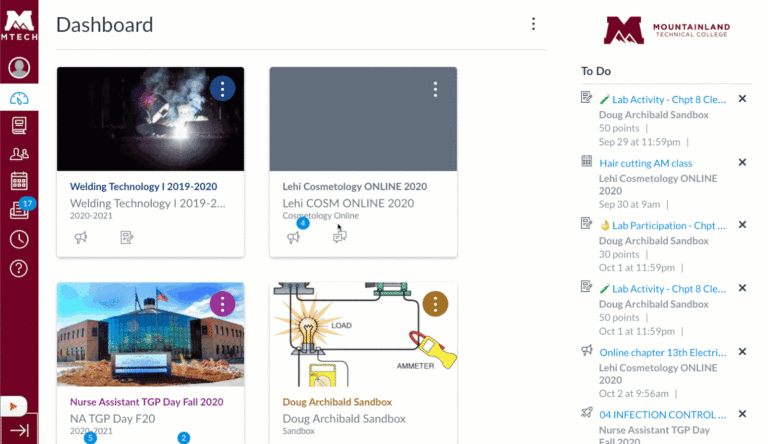Image resolution: width=768 pixels, height=444 pixels.
Task: Open the Account avatar in sidebar
Action: (x=18, y=68)
